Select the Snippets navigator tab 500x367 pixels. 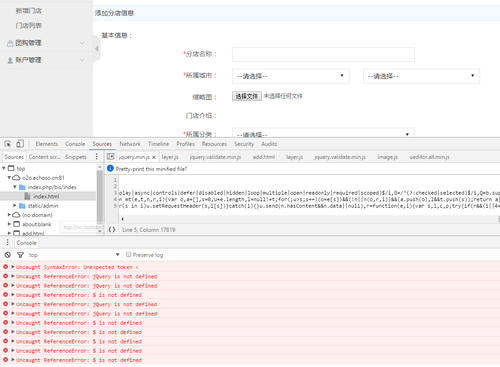[x=76, y=157]
